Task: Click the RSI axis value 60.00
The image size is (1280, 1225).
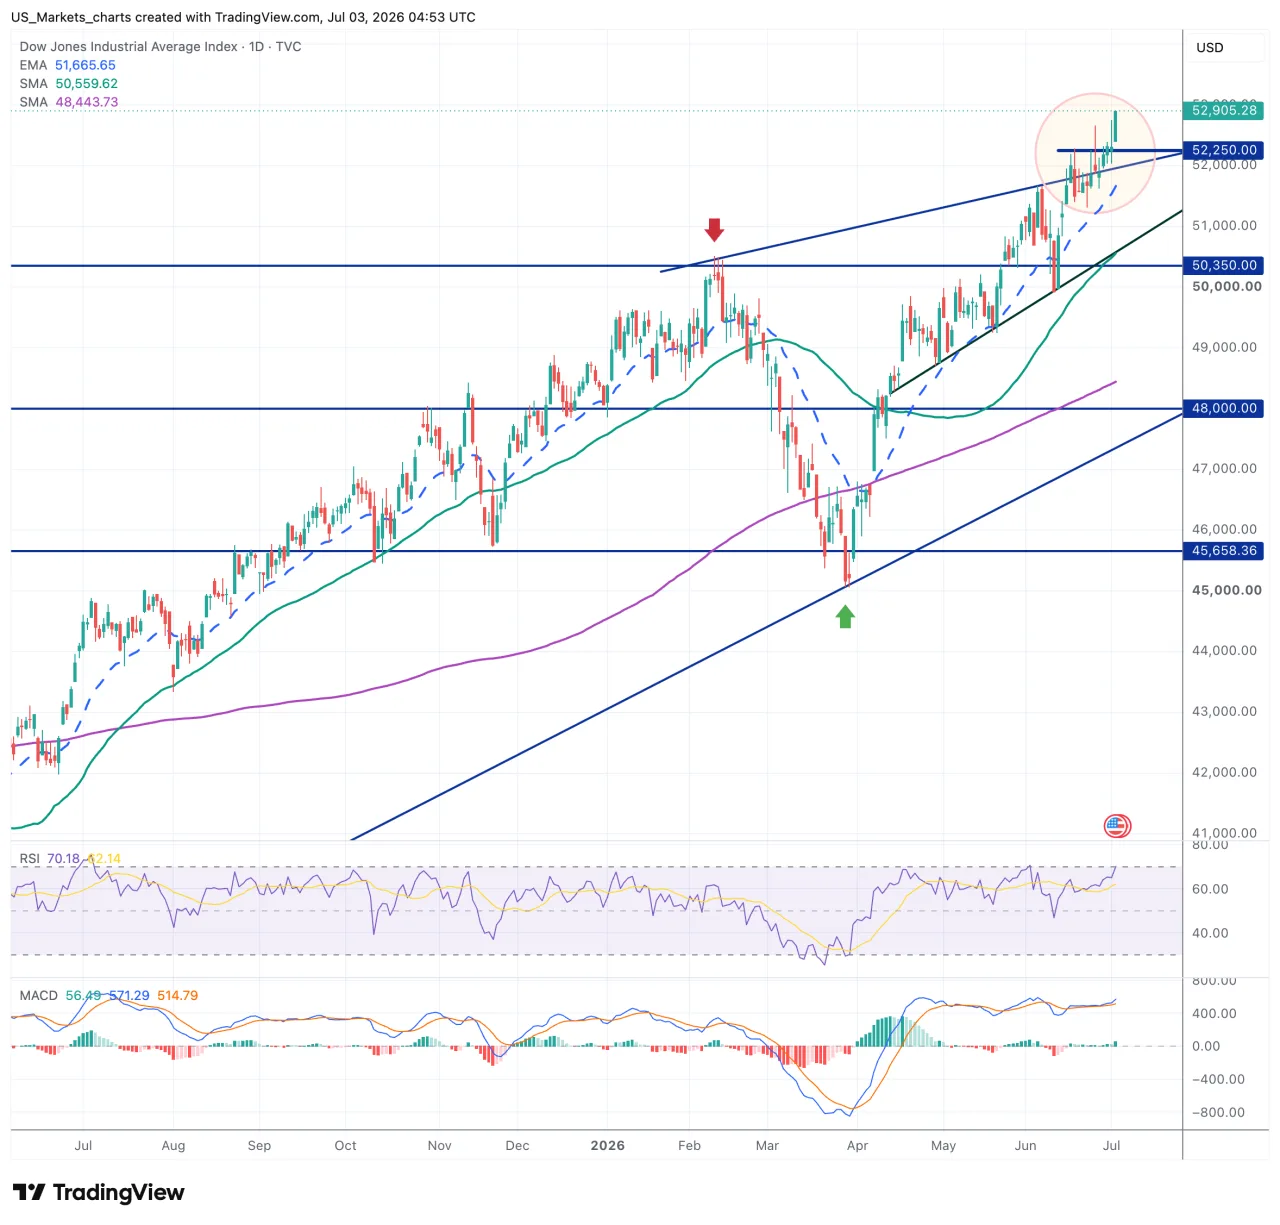Action: pos(1210,888)
